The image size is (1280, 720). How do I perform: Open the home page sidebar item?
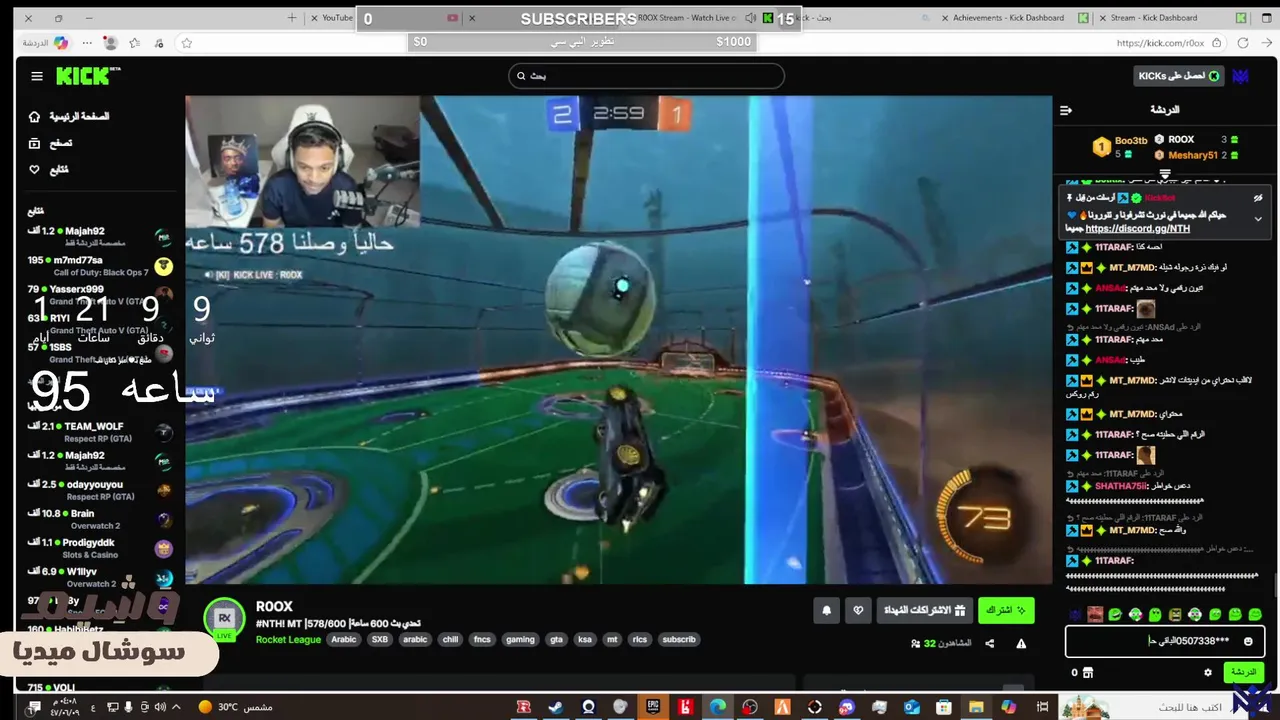pos(70,116)
